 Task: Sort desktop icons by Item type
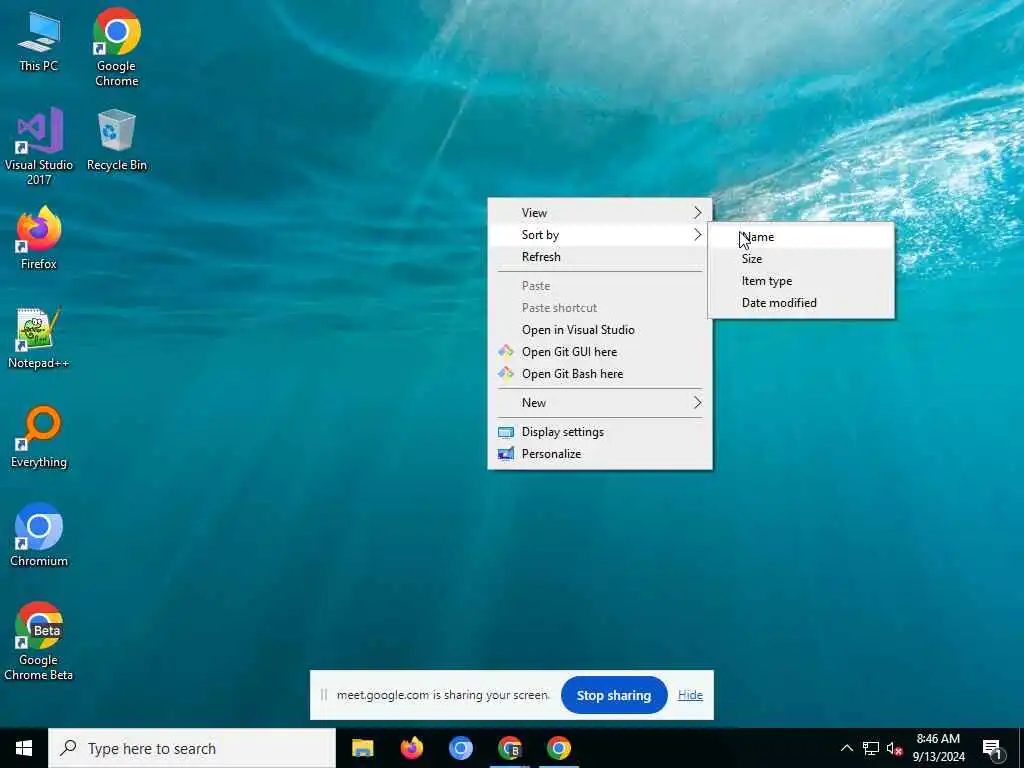click(801, 281)
